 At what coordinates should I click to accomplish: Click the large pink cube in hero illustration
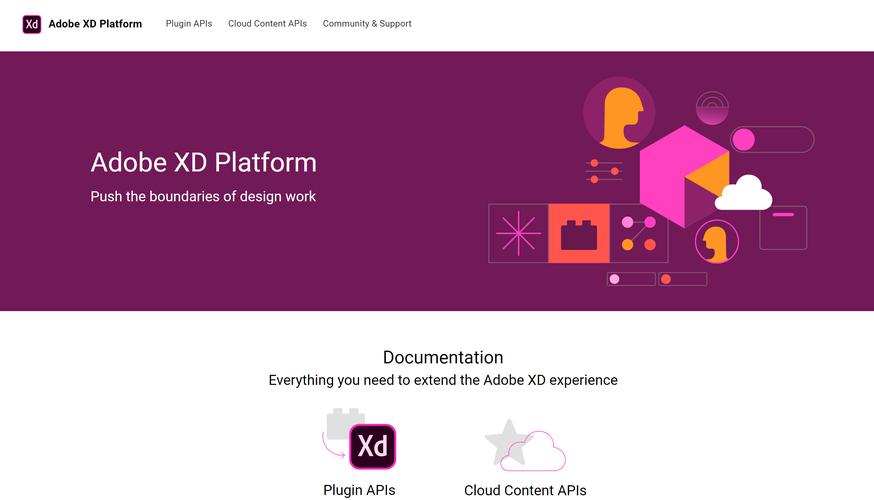(684, 176)
